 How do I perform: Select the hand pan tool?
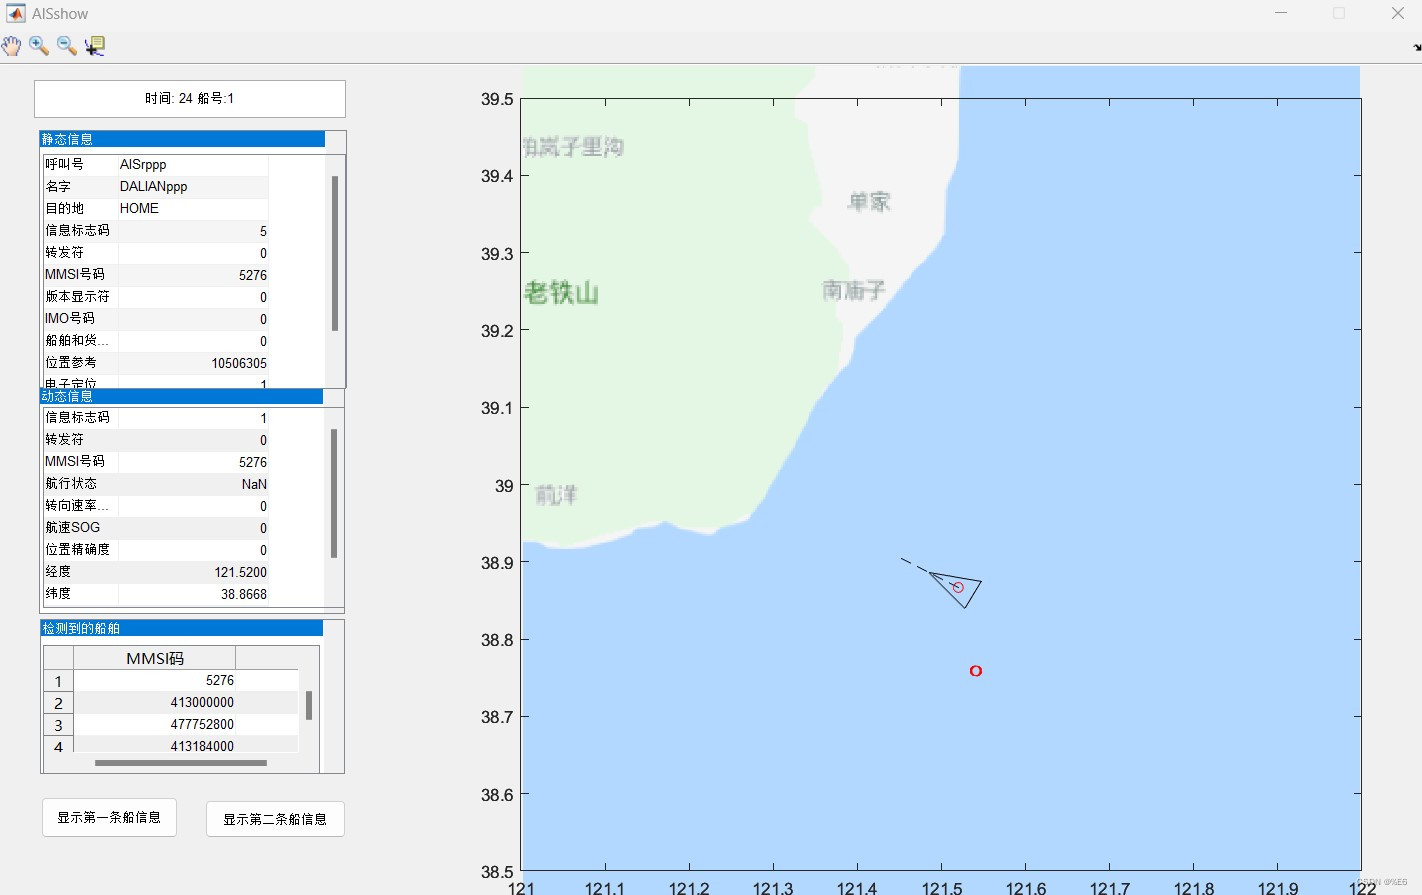(x=11, y=45)
